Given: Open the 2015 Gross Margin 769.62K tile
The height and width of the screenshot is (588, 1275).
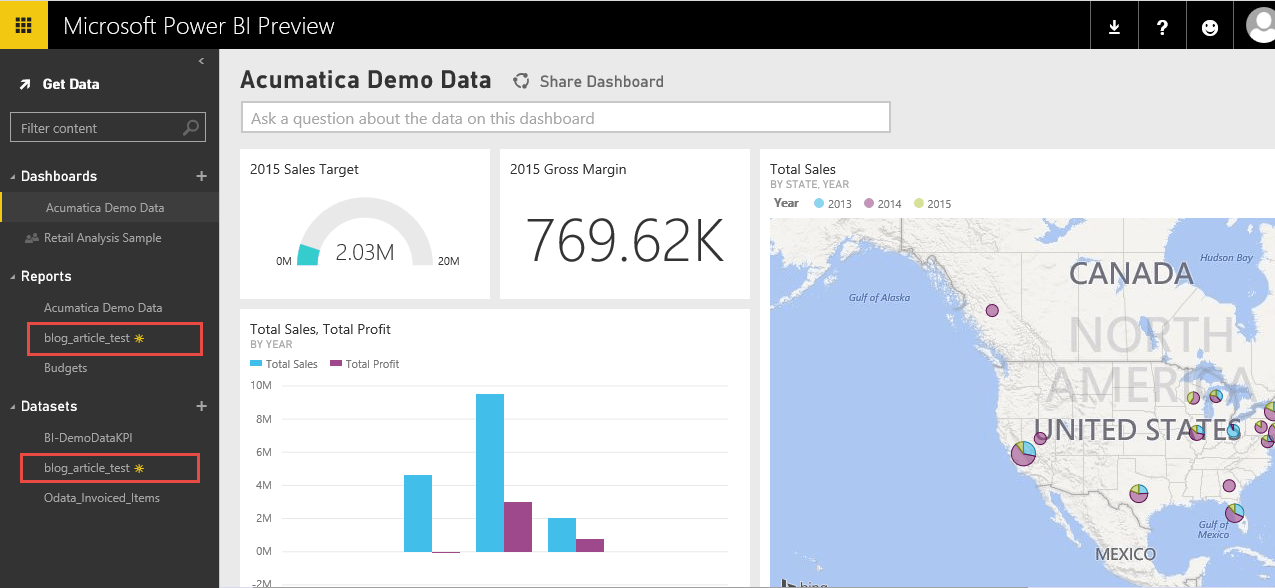Looking at the screenshot, I should (625, 224).
